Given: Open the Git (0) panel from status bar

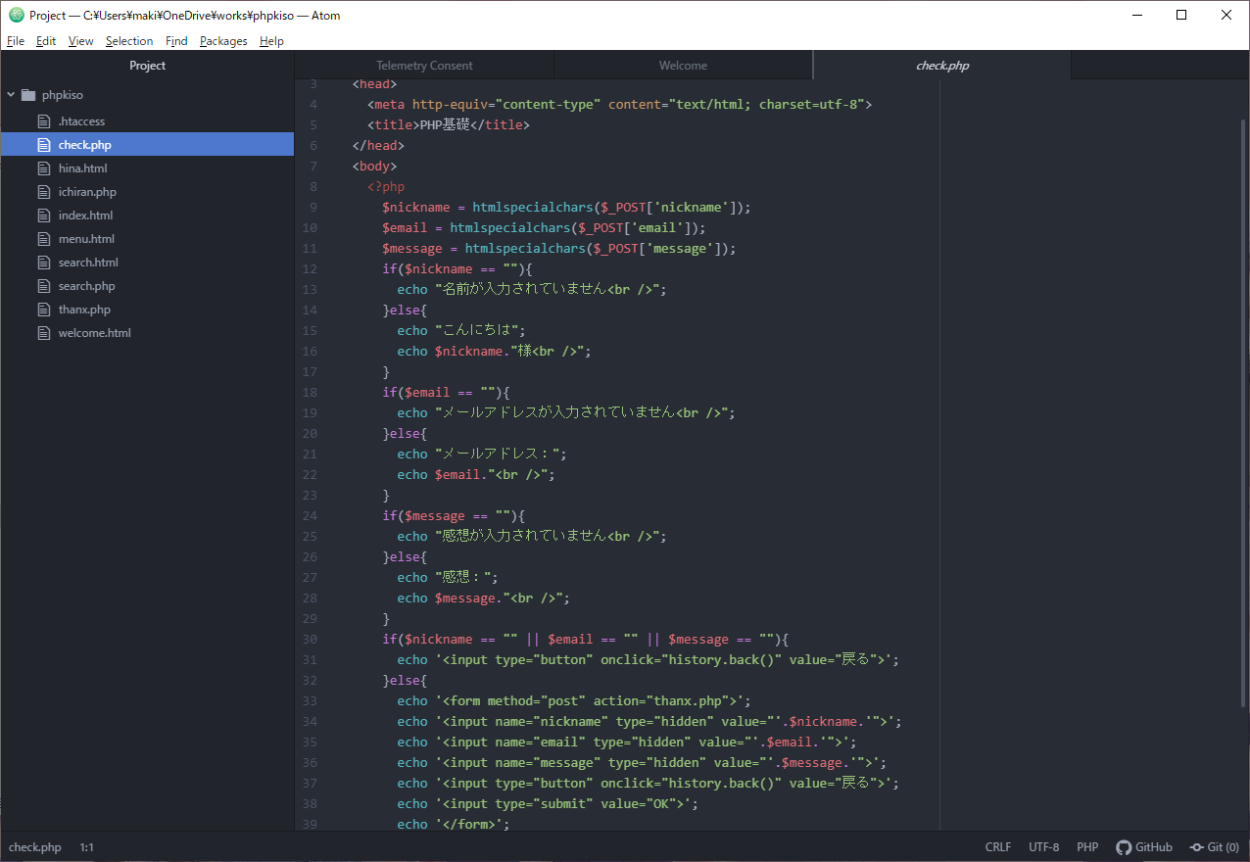Looking at the screenshot, I should point(1215,847).
